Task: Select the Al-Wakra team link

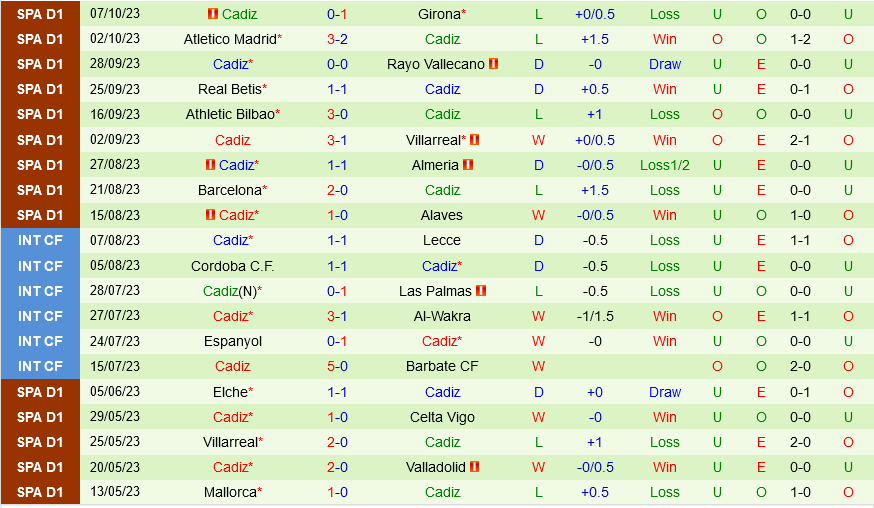Action: pyautogui.click(x=442, y=316)
